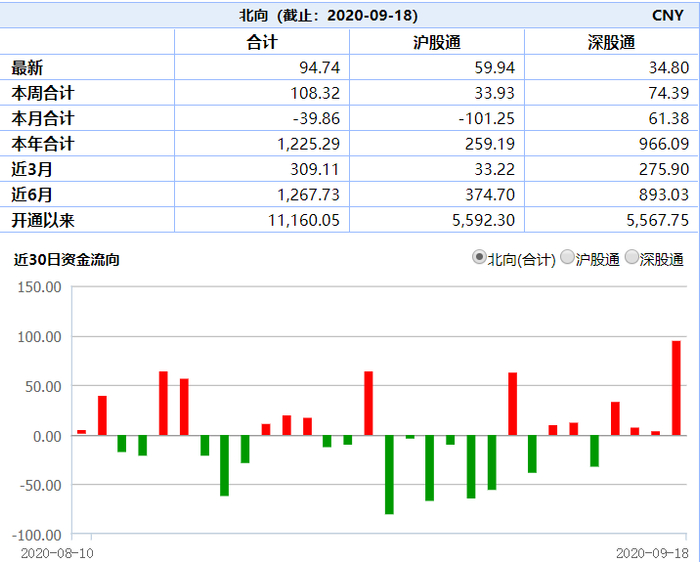Click the deepest green bar in chart

[389, 475]
